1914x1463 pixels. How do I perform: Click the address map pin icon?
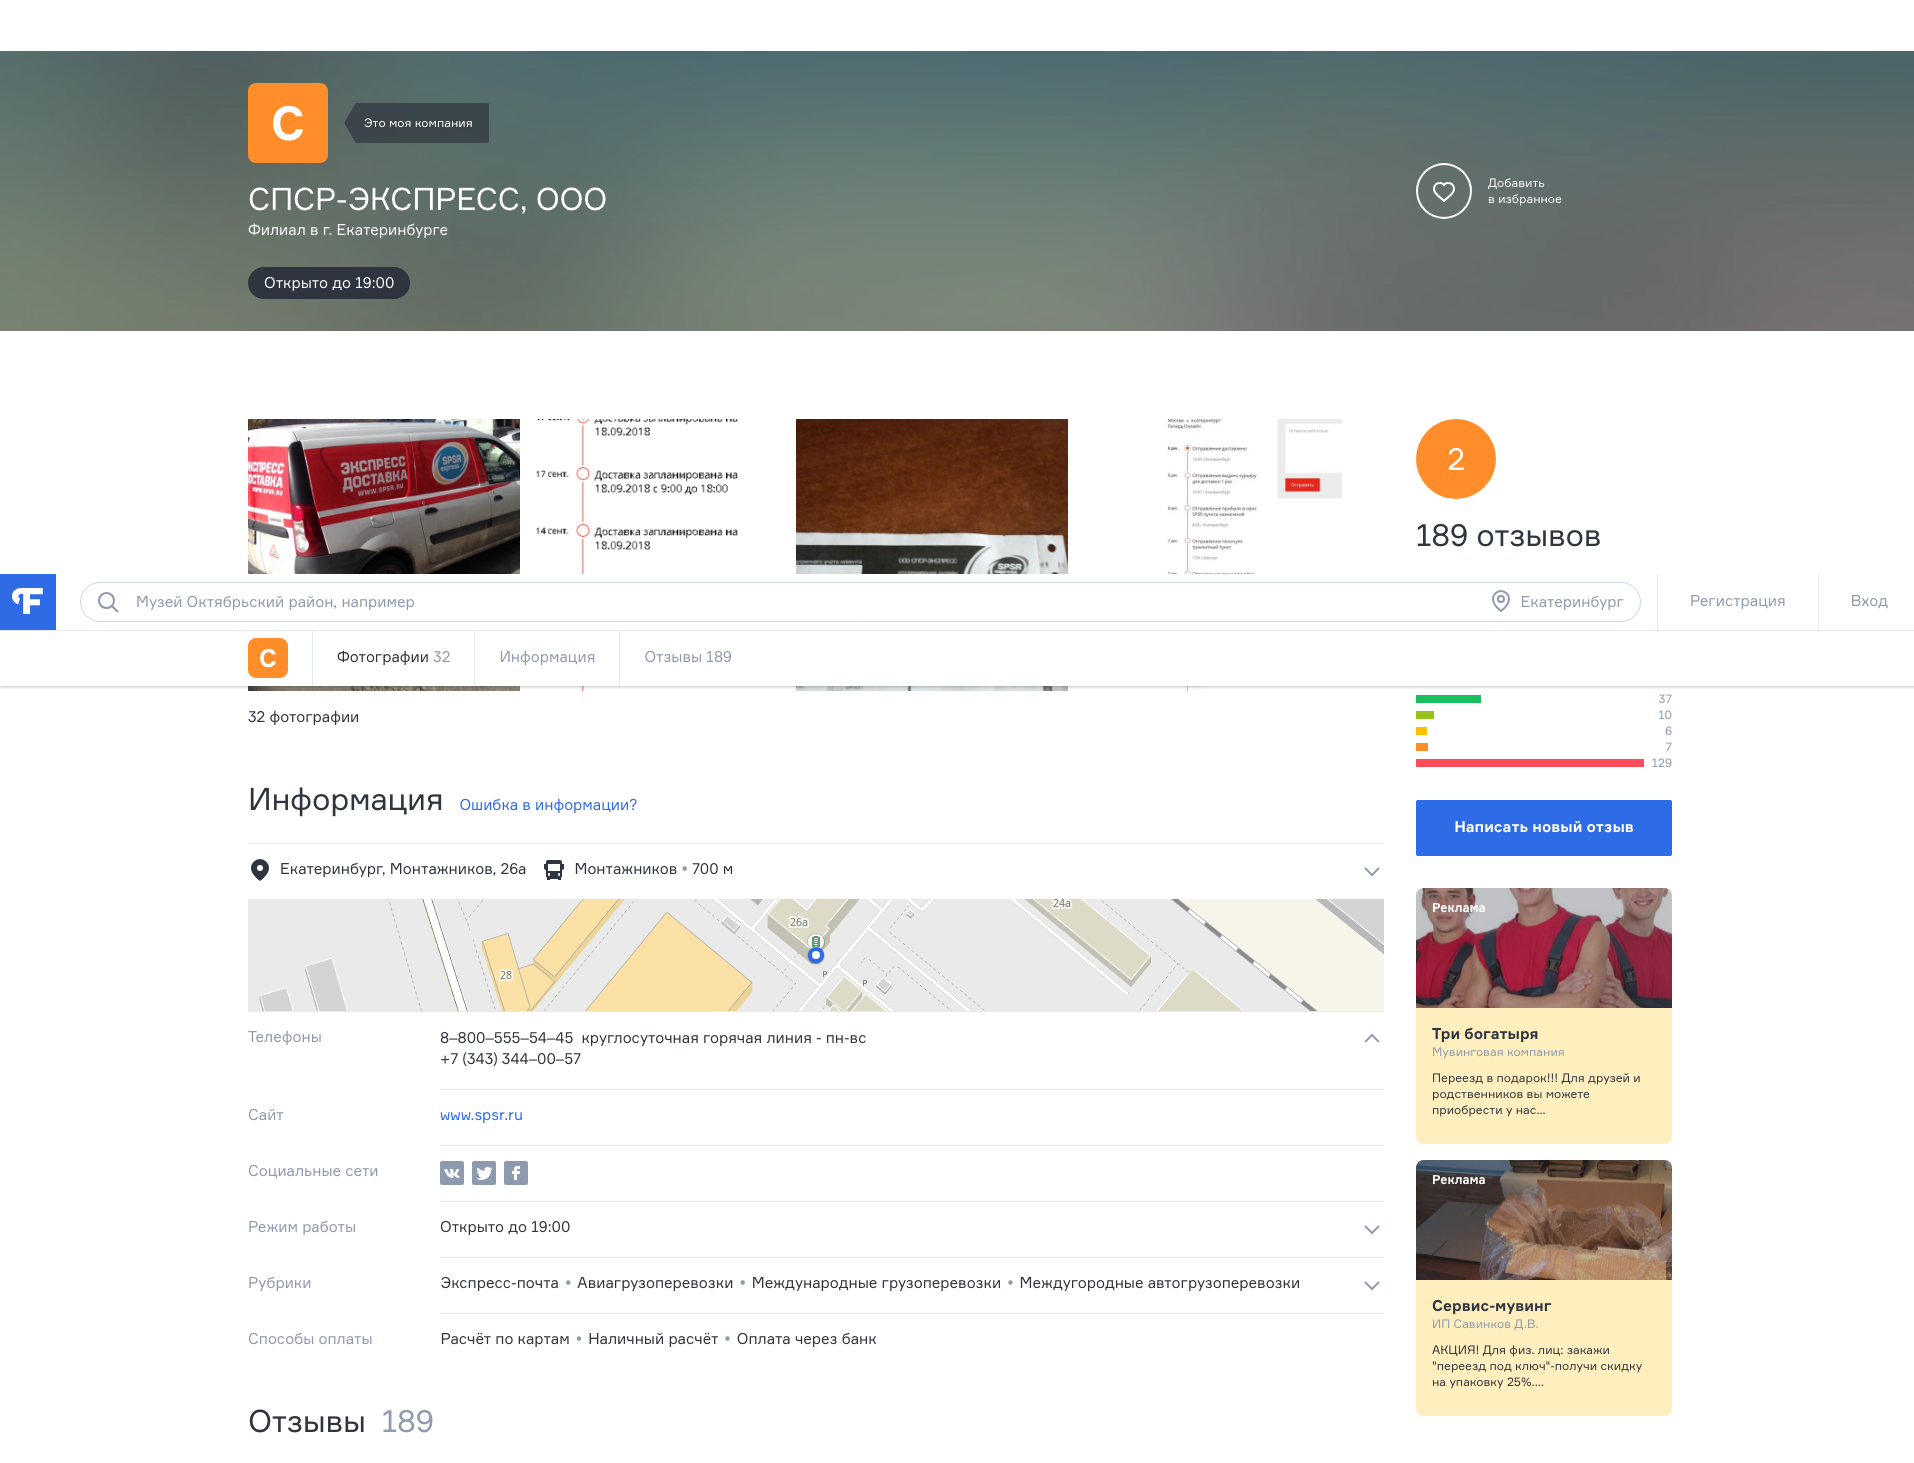[x=259, y=870]
